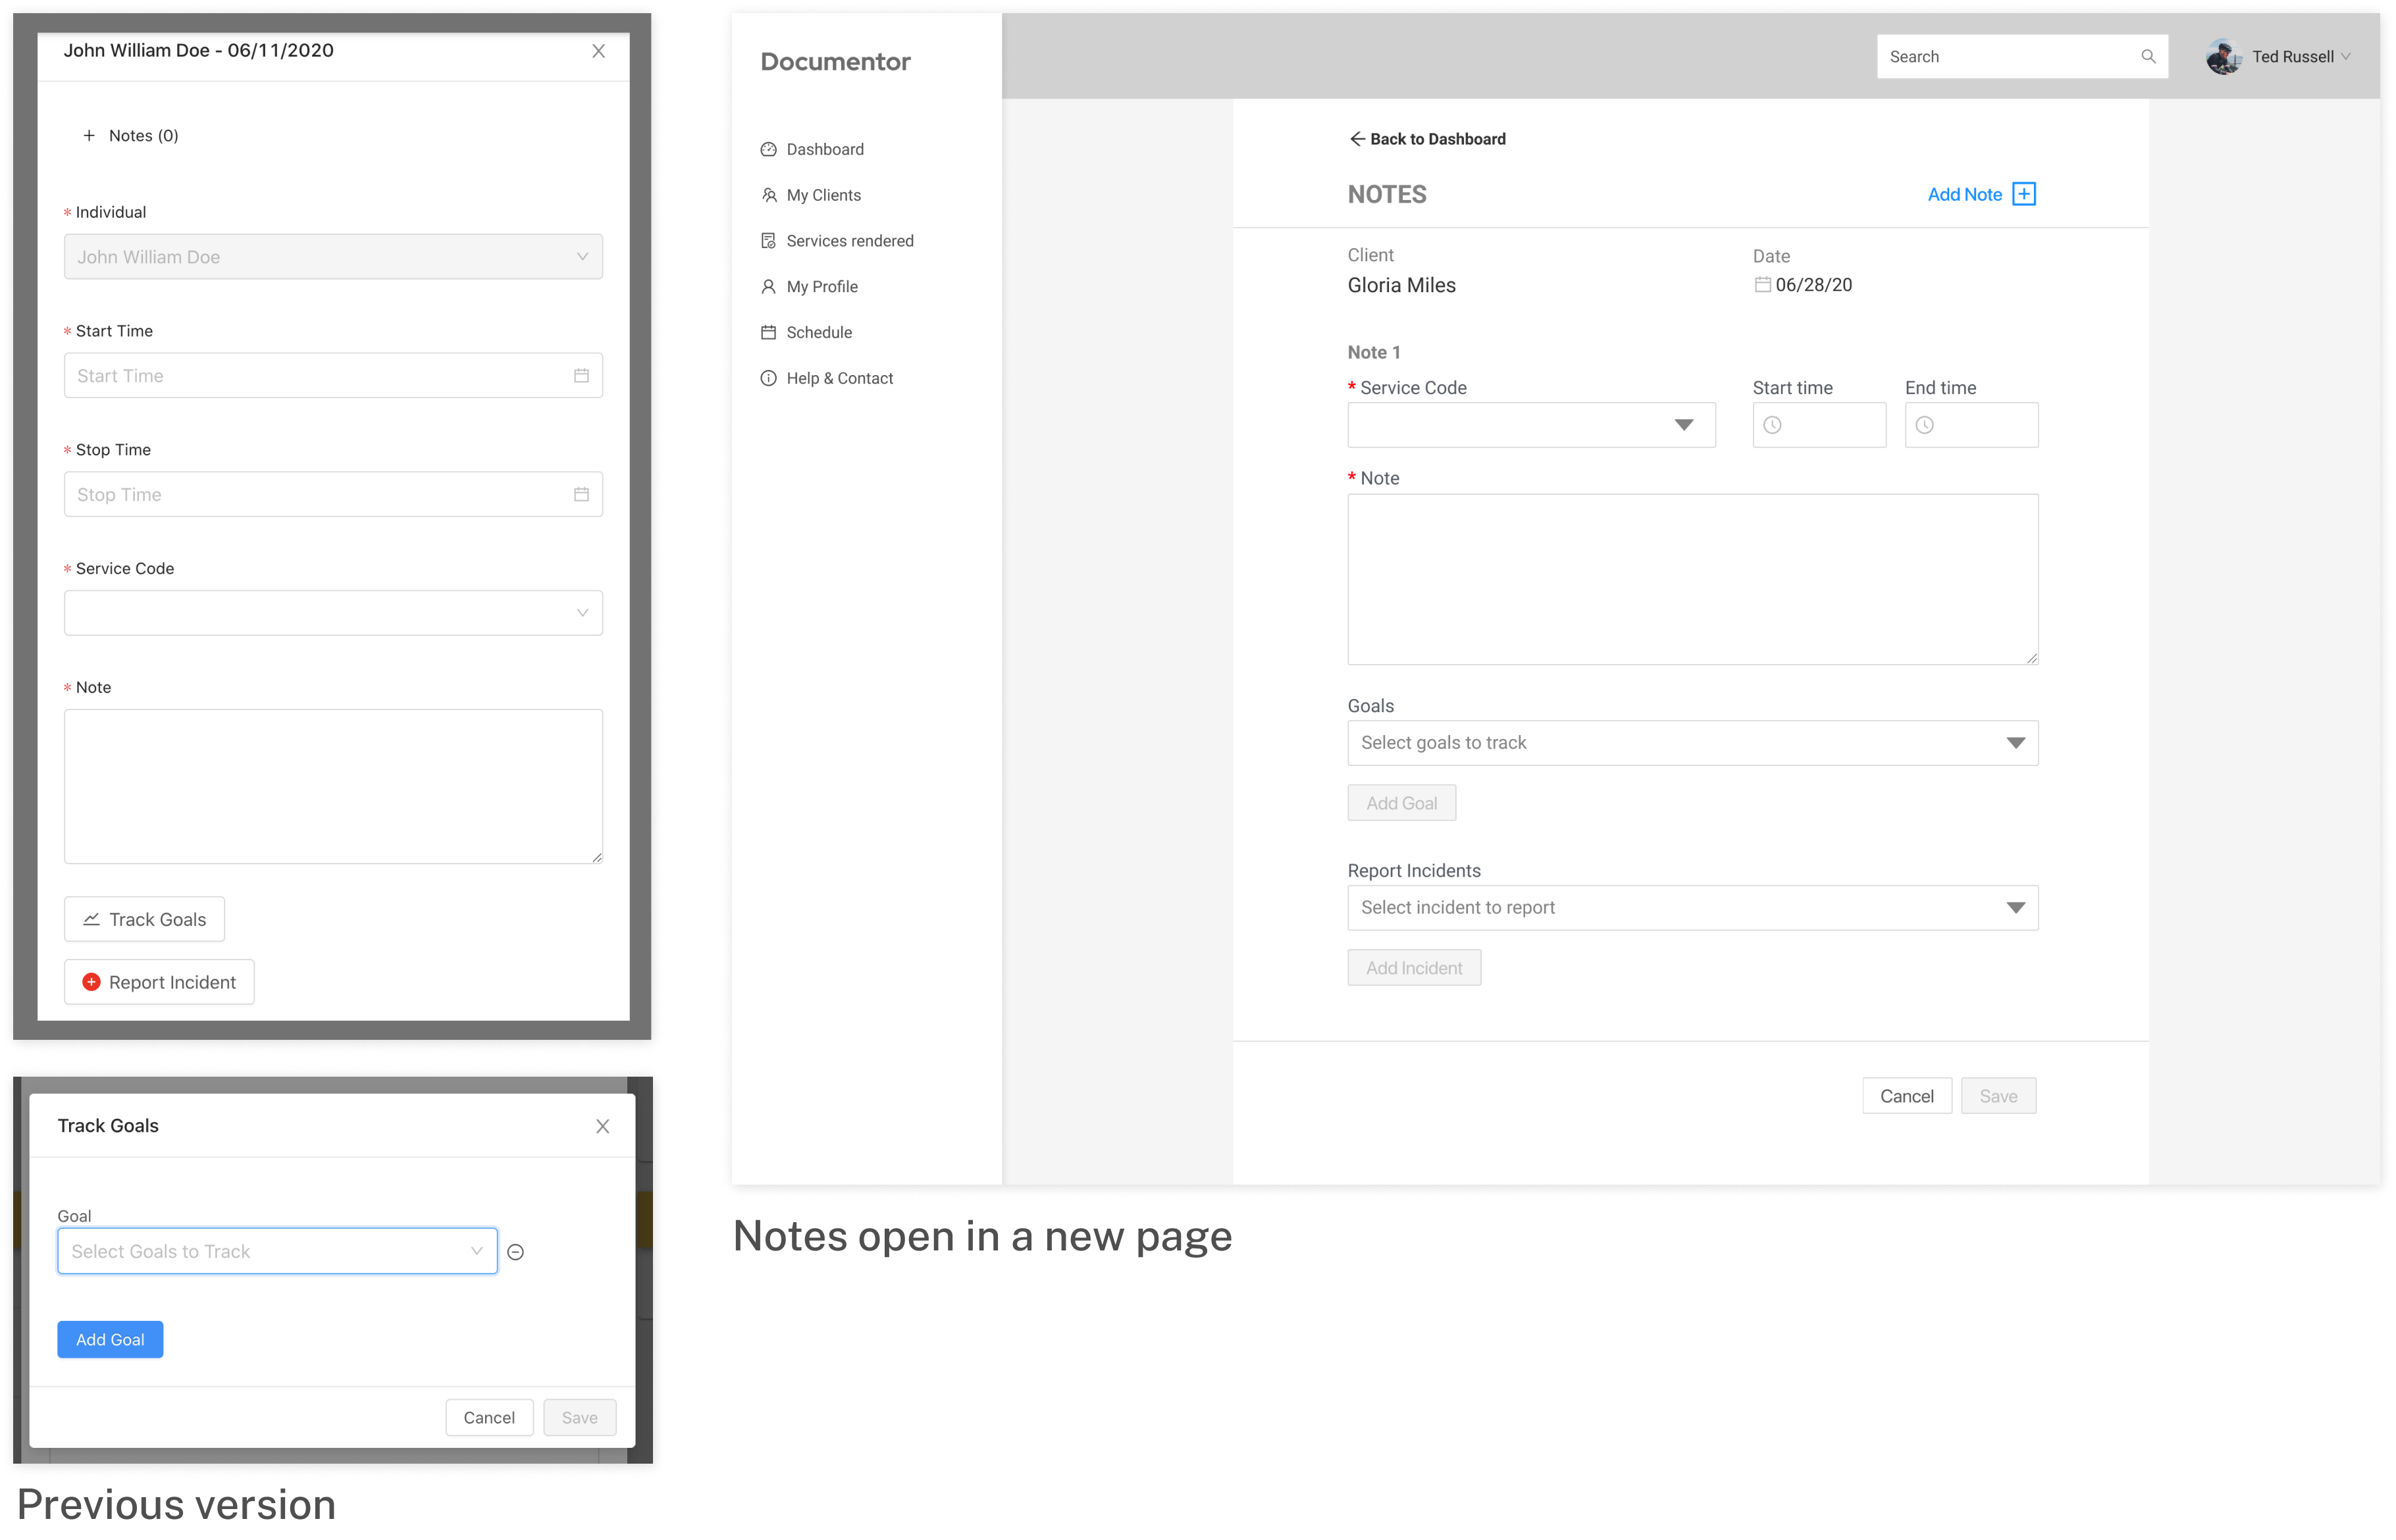This screenshot has height=1540, width=2396.
Task: Open Services rendered in the sidebar
Action: click(x=850, y=241)
